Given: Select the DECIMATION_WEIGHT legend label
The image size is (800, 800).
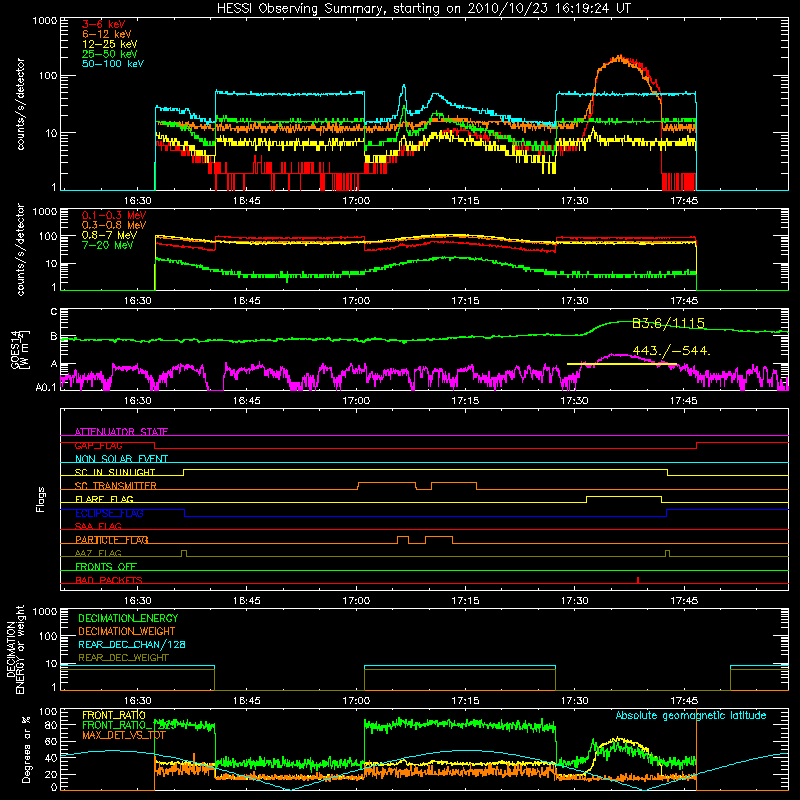Looking at the screenshot, I should click(x=127, y=631).
